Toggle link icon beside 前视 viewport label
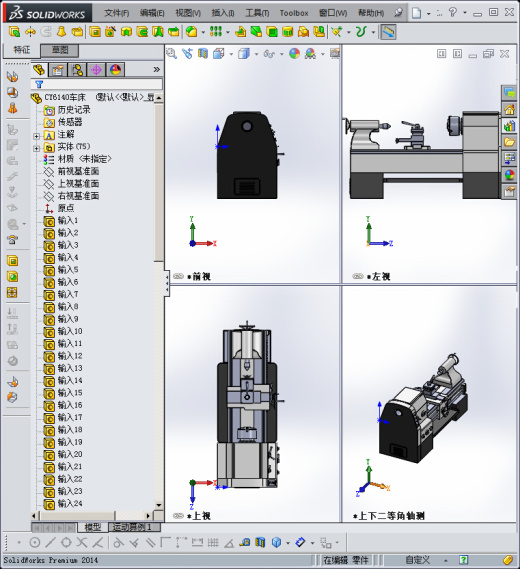This screenshot has width=520, height=569. (x=178, y=276)
